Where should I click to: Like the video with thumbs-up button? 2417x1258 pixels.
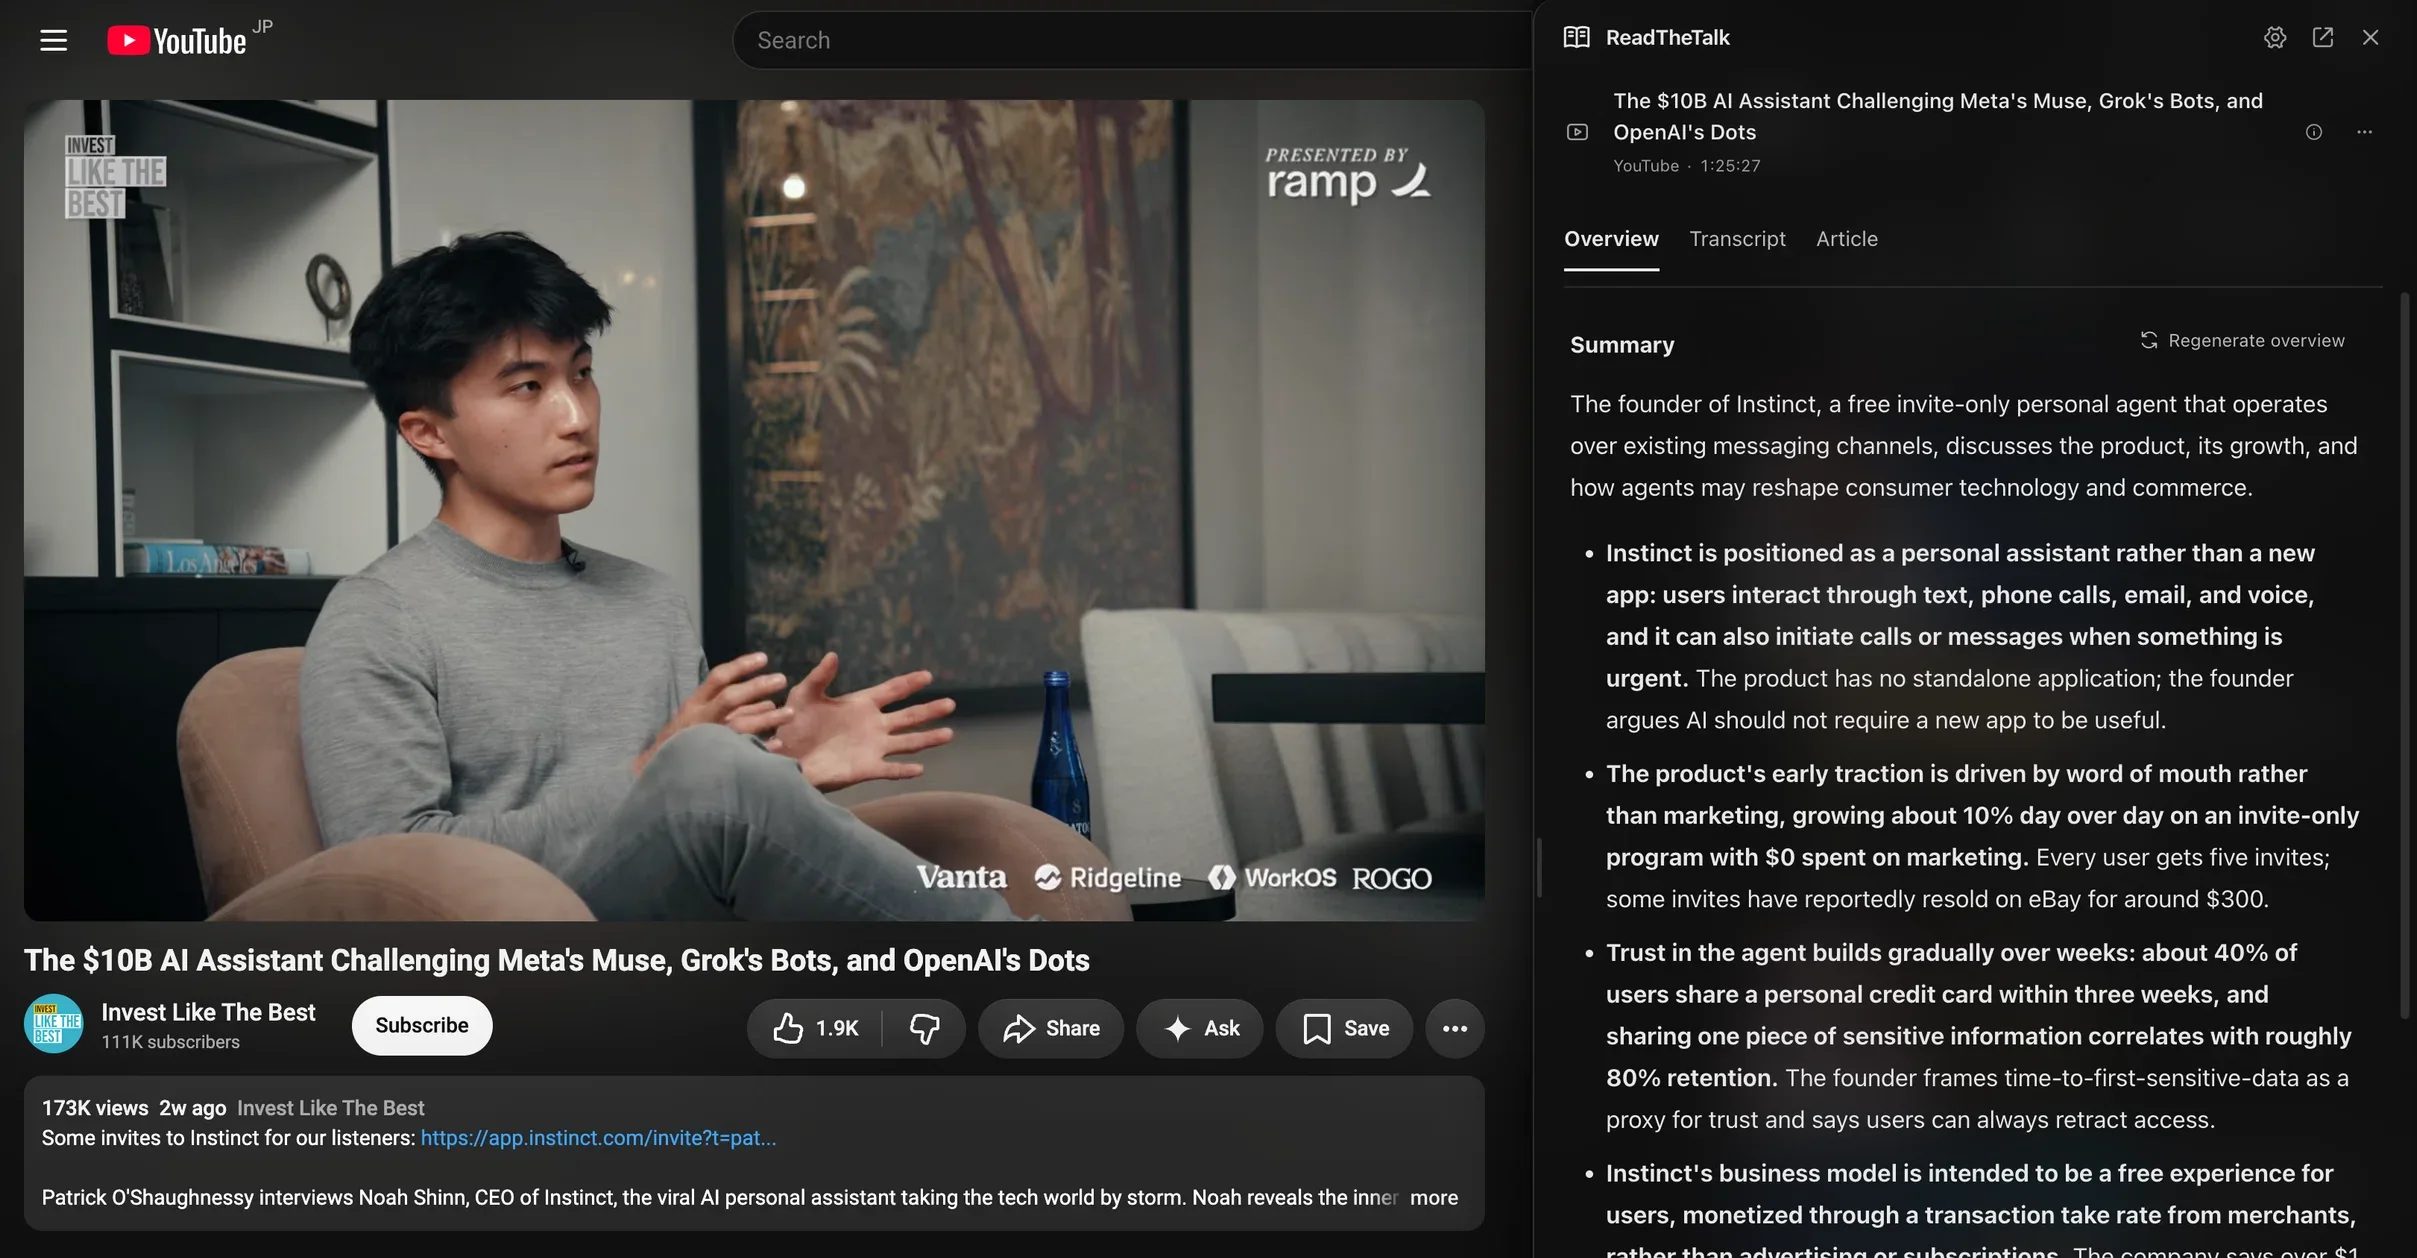(815, 1028)
